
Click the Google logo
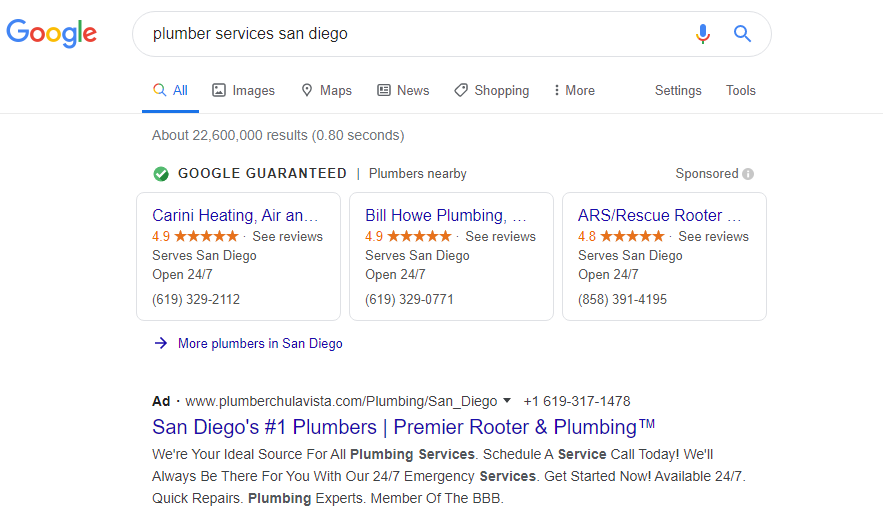click(x=51, y=33)
